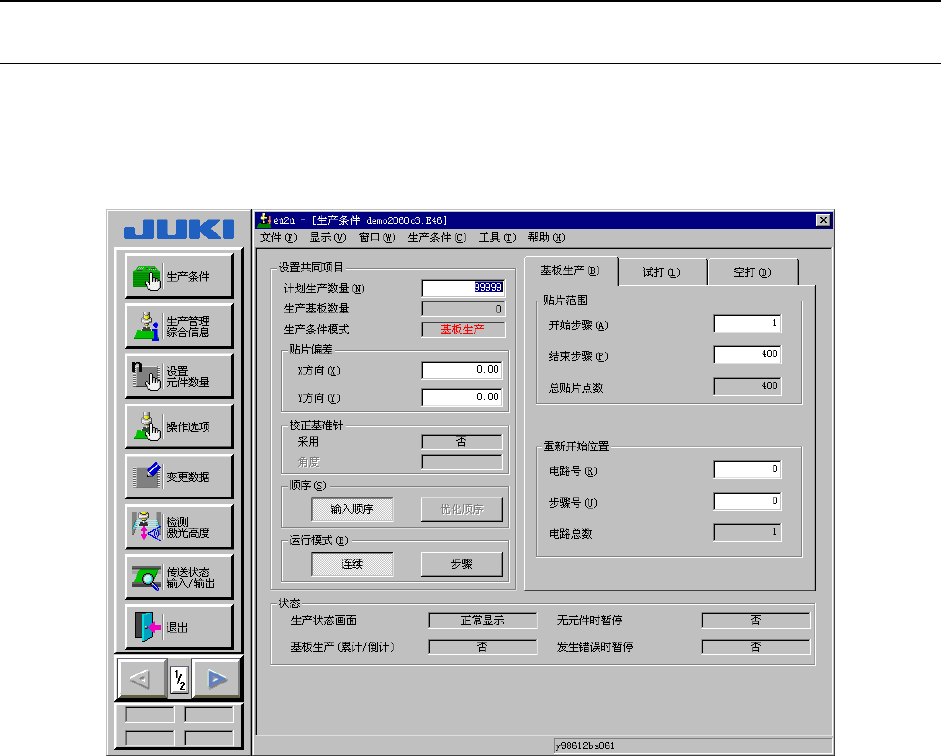The height and width of the screenshot is (756, 941).
Task: Click the 角度 value field
Action: click(x=462, y=462)
